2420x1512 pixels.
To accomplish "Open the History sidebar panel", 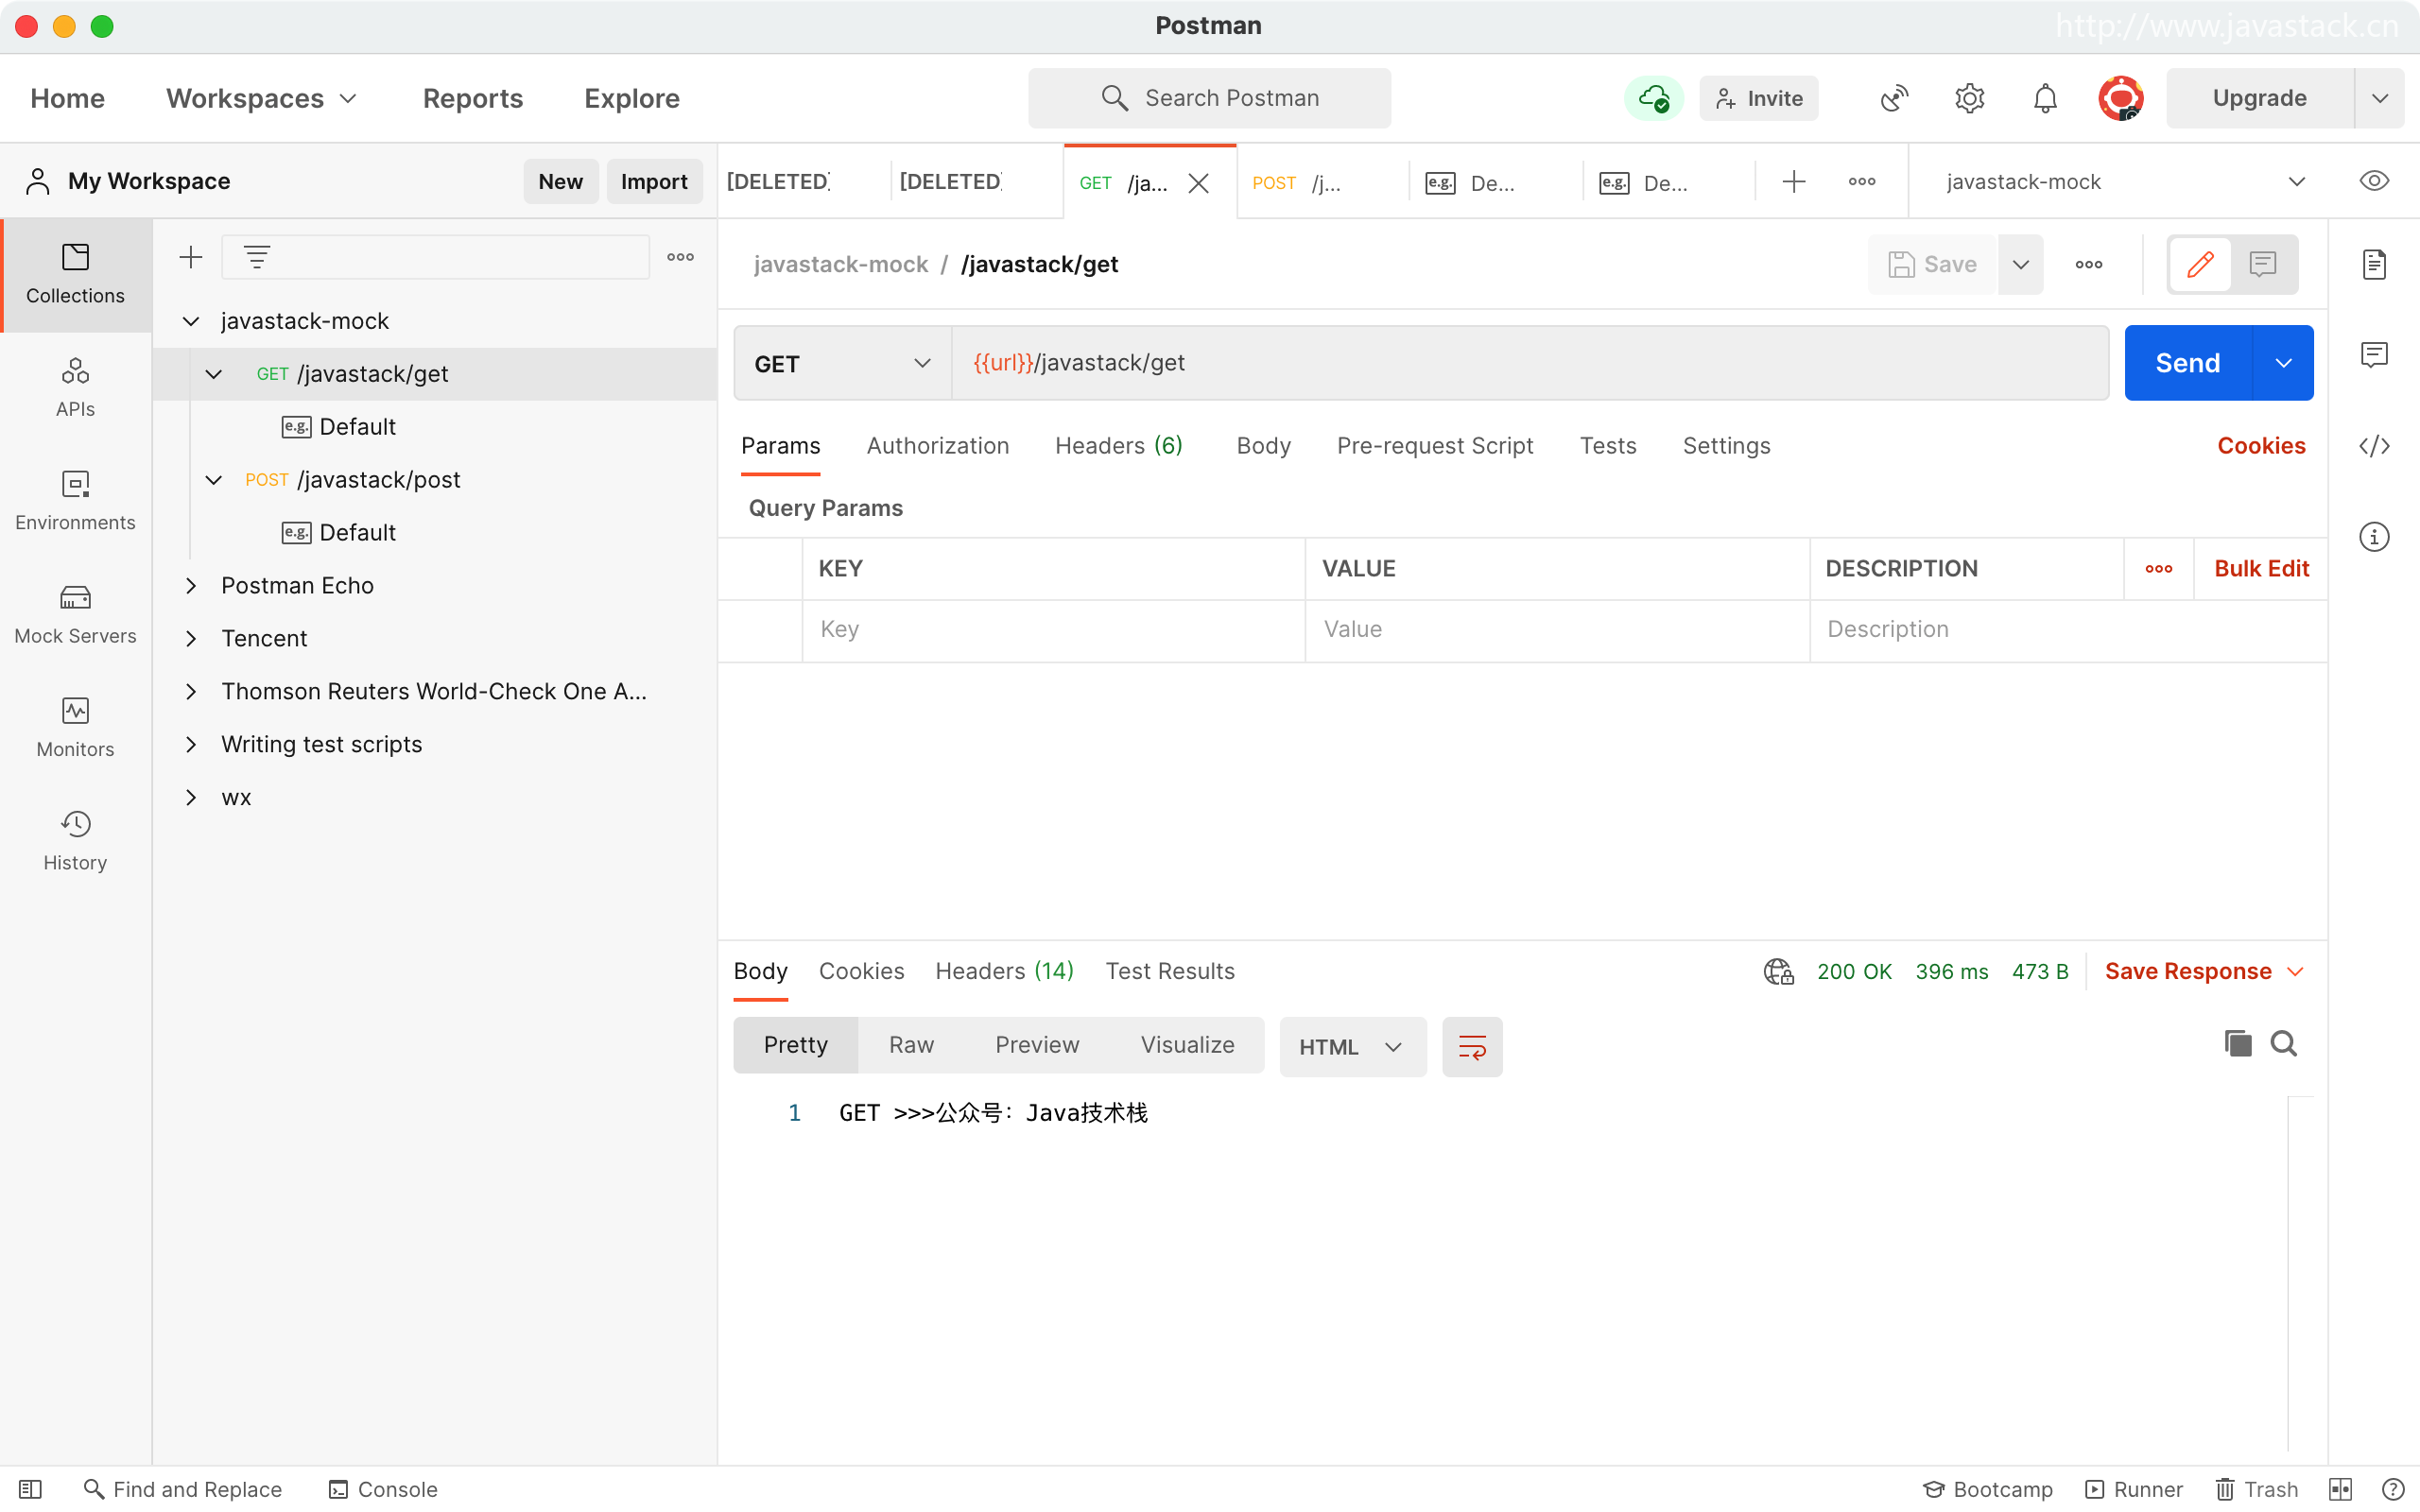I will (75, 840).
